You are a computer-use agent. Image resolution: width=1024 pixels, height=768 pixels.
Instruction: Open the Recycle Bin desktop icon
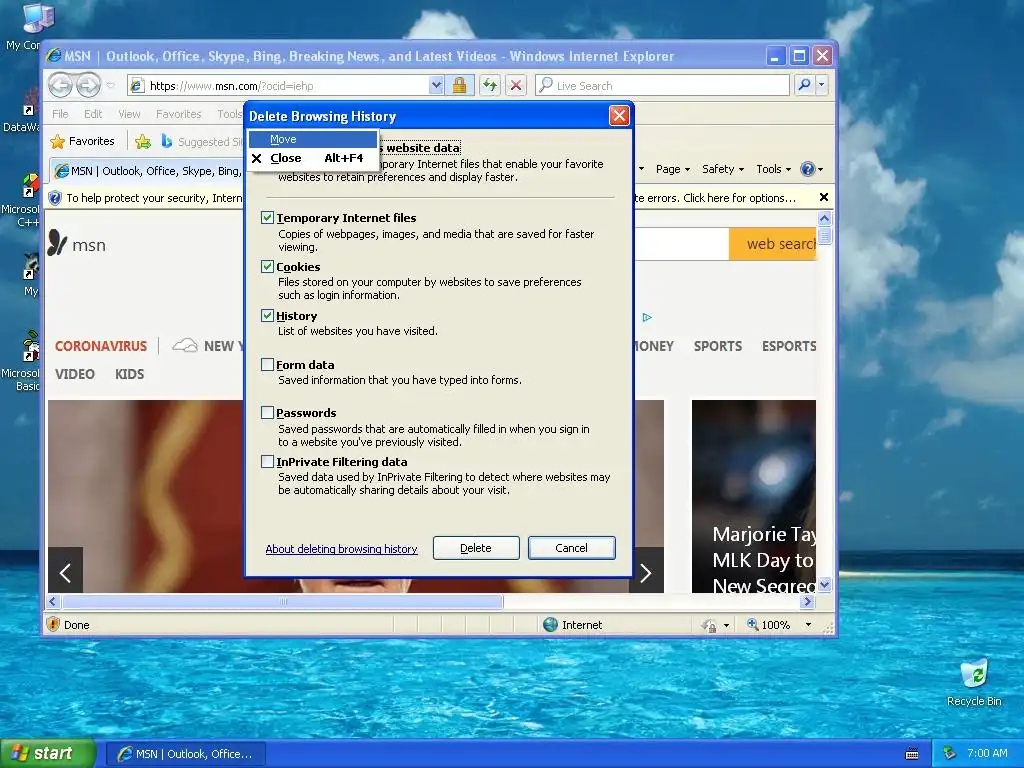coord(974,683)
